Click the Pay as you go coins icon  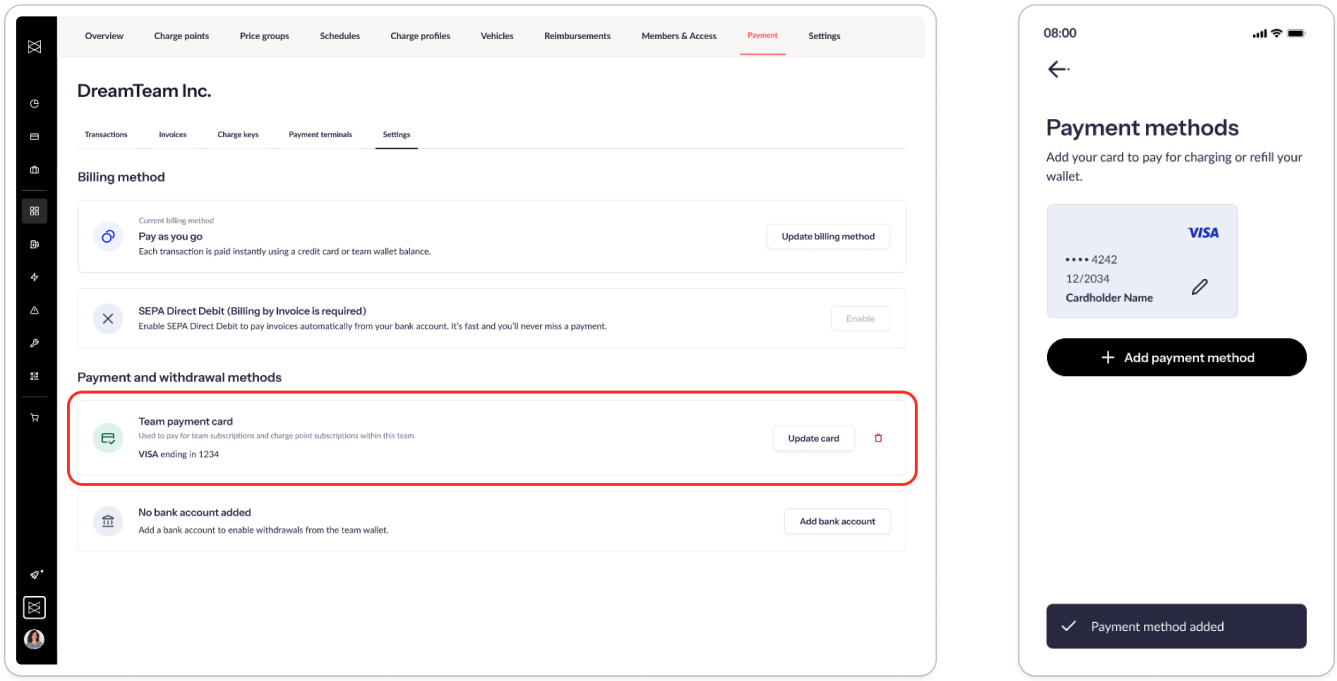click(x=108, y=237)
